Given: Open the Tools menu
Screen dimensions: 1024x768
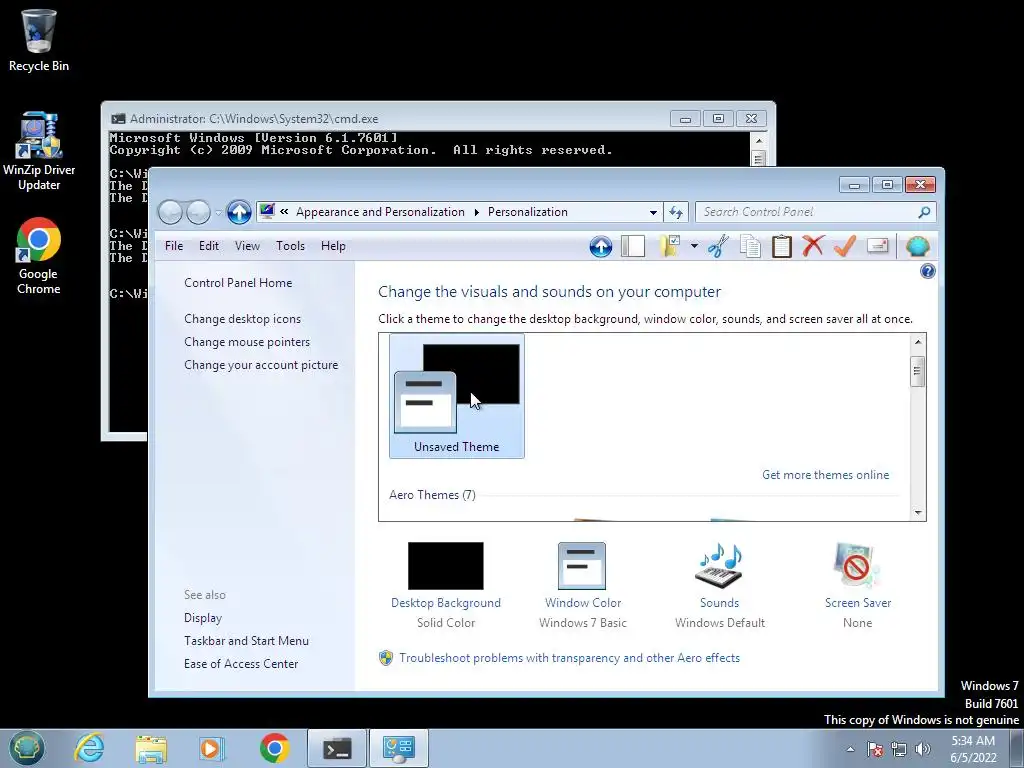Looking at the screenshot, I should (291, 246).
